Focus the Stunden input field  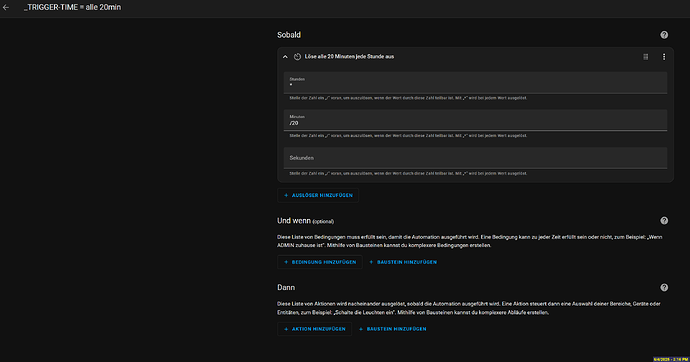coord(475,83)
